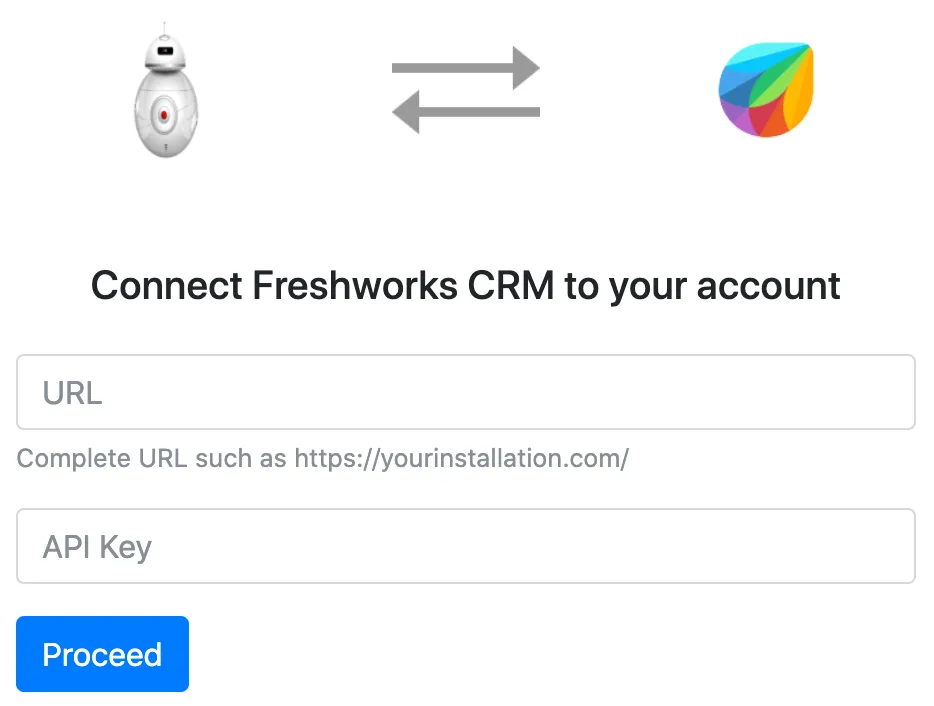The height and width of the screenshot is (706, 934).
Task: Click the "Complete URL such as" helper text
Action: click(x=151, y=458)
